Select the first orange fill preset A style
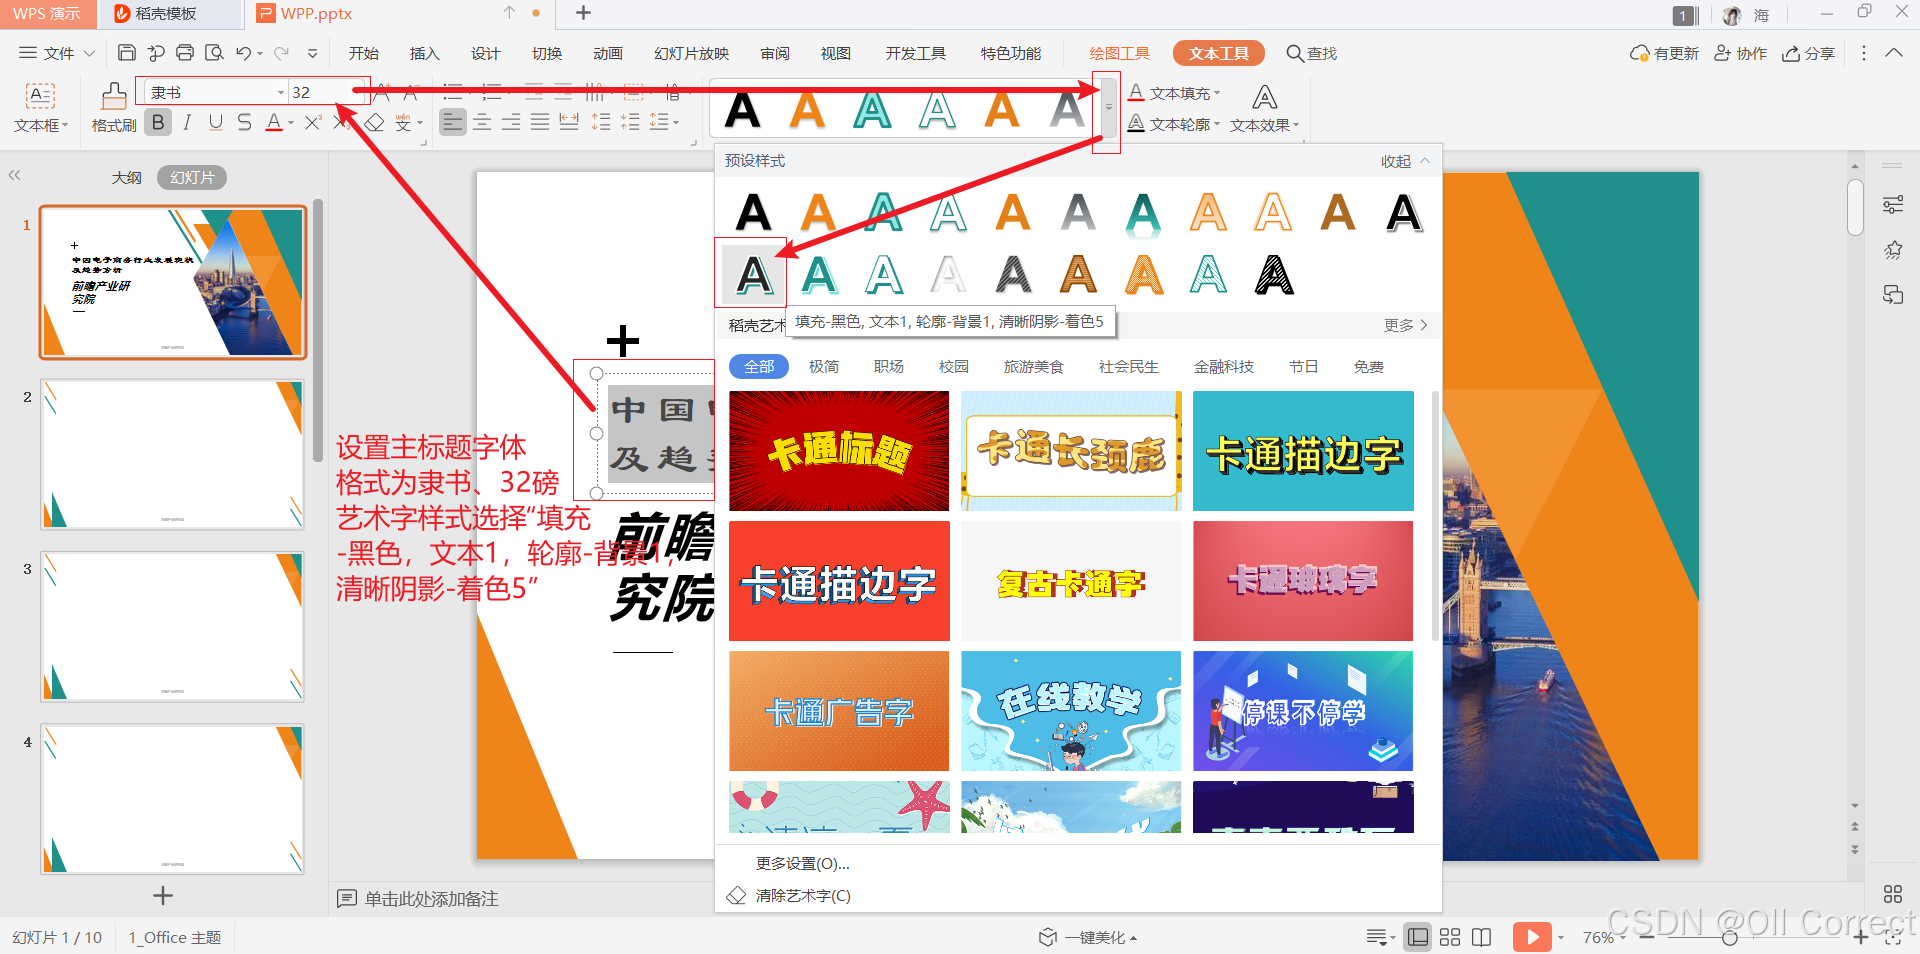The height and width of the screenshot is (954, 1920). pyautogui.click(x=818, y=212)
